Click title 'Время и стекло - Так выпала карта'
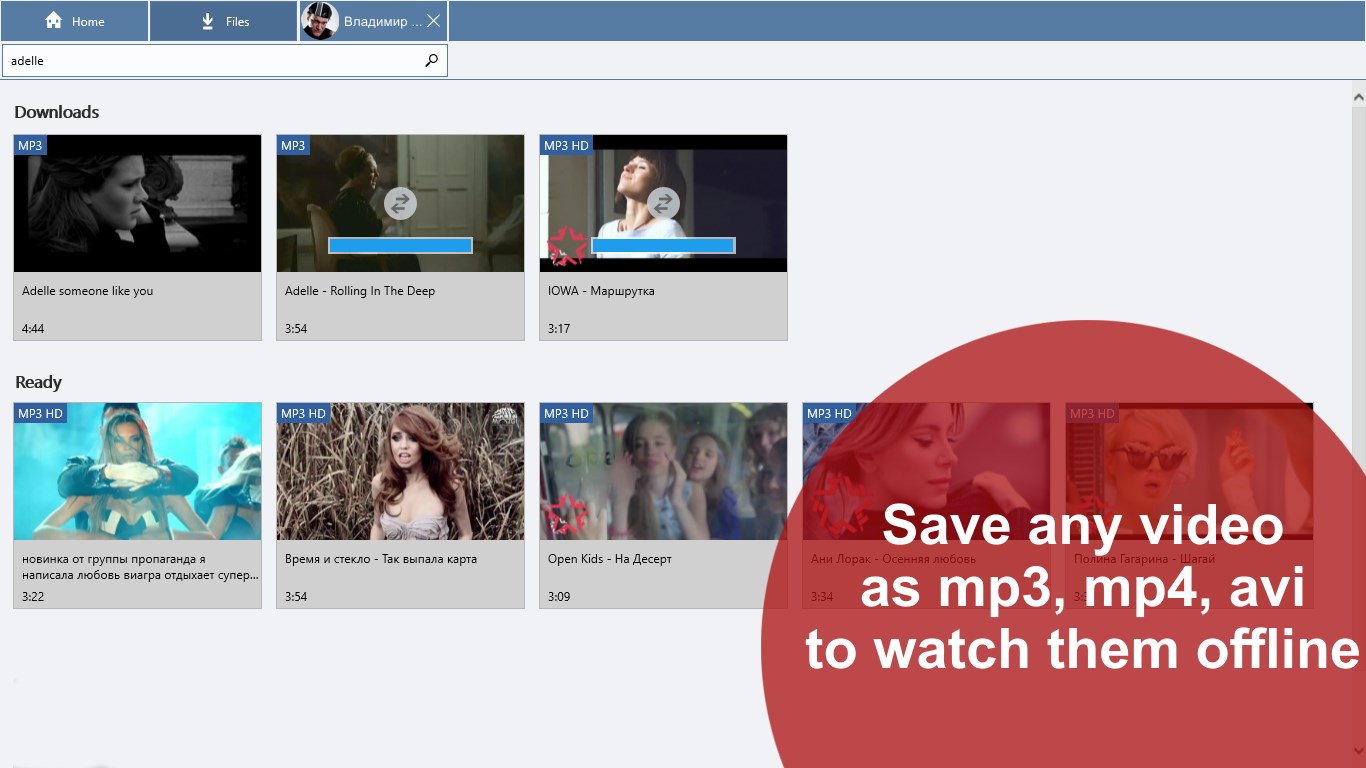This screenshot has height=768, width=1366. pos(381,559)
